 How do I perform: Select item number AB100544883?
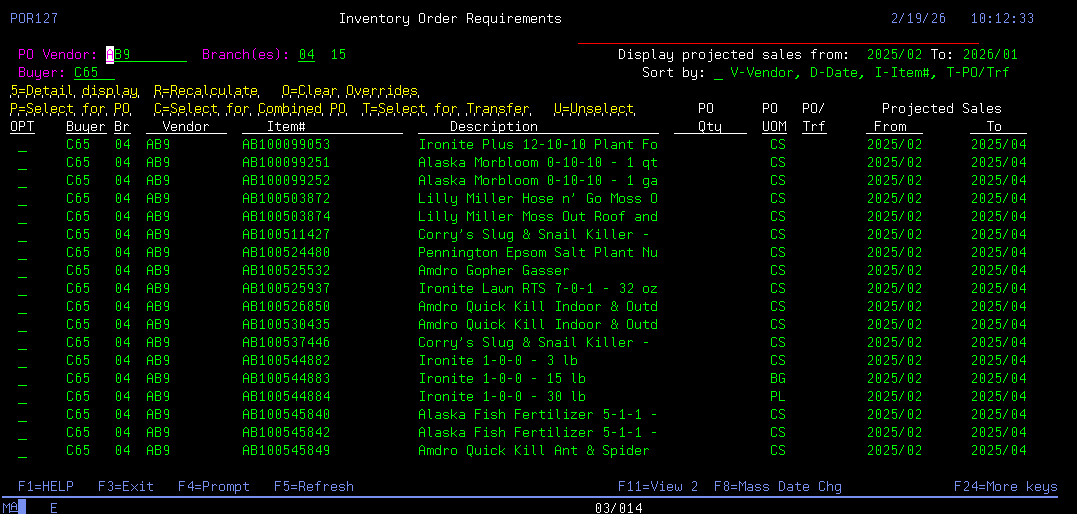pyautogui.click(x=286, y=379)
